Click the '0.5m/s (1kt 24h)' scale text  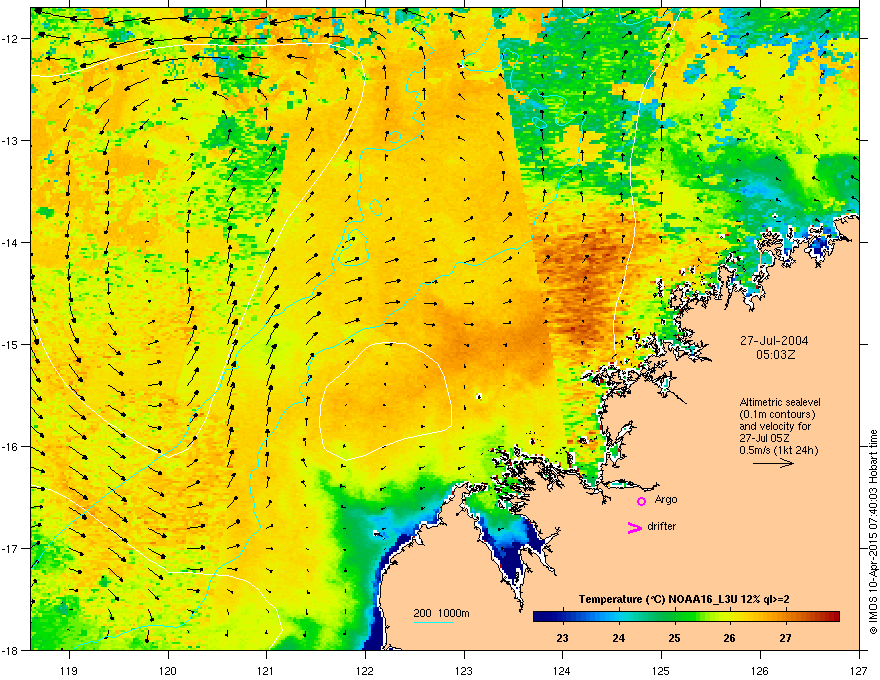point(778,450)
